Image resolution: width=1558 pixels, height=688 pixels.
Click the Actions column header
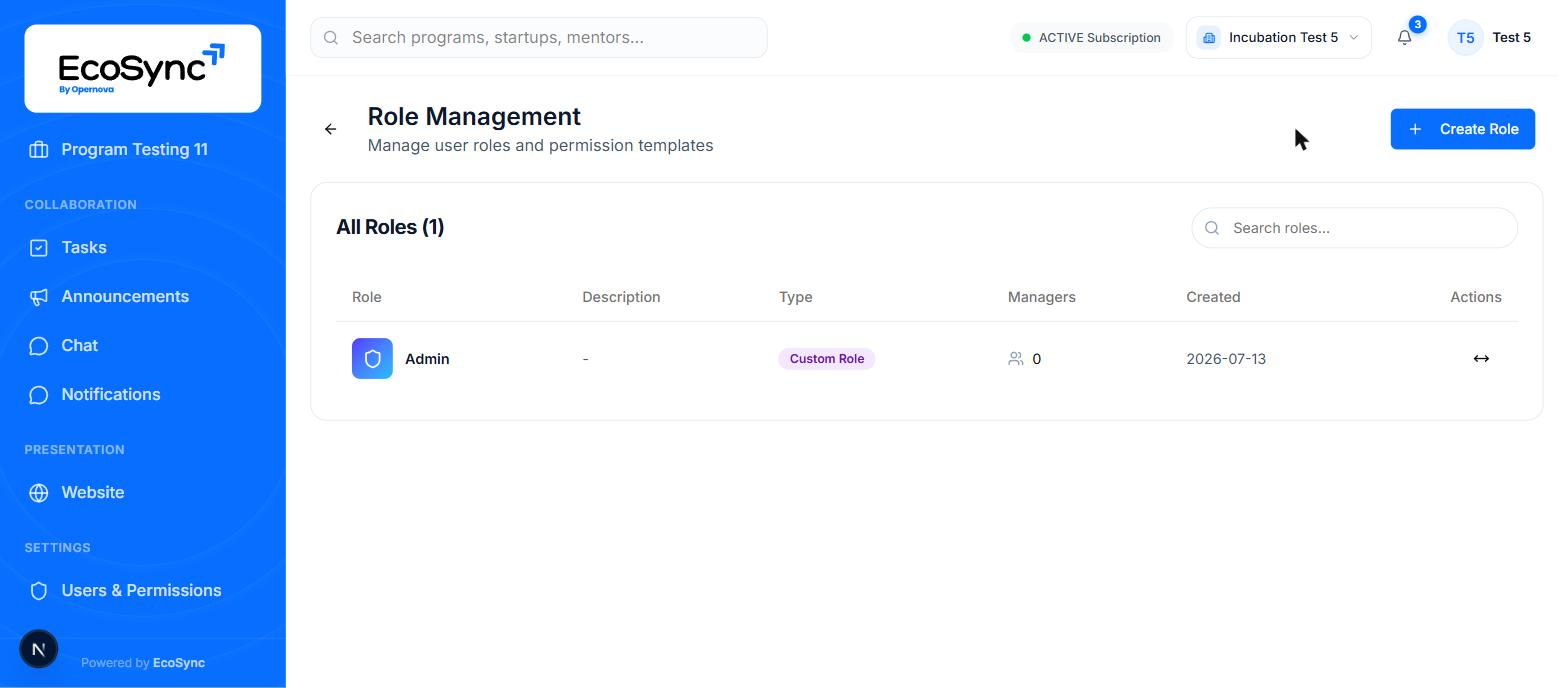(1476, 297)
